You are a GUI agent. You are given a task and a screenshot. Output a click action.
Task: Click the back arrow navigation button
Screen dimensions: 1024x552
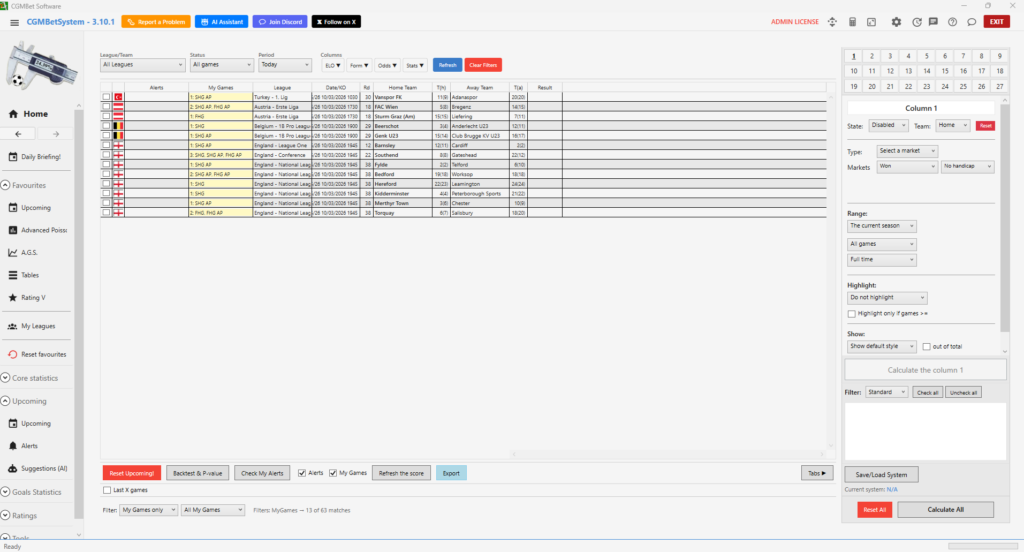(19, 134)
